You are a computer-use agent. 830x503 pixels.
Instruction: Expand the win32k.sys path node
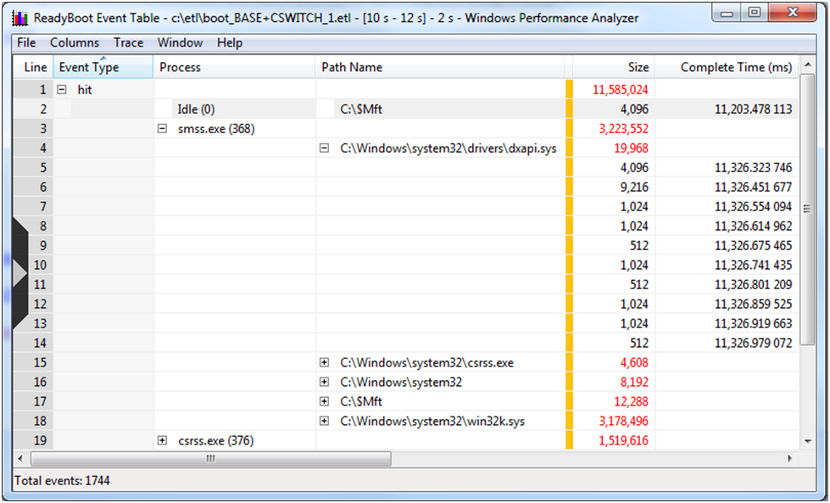point(324,421)
